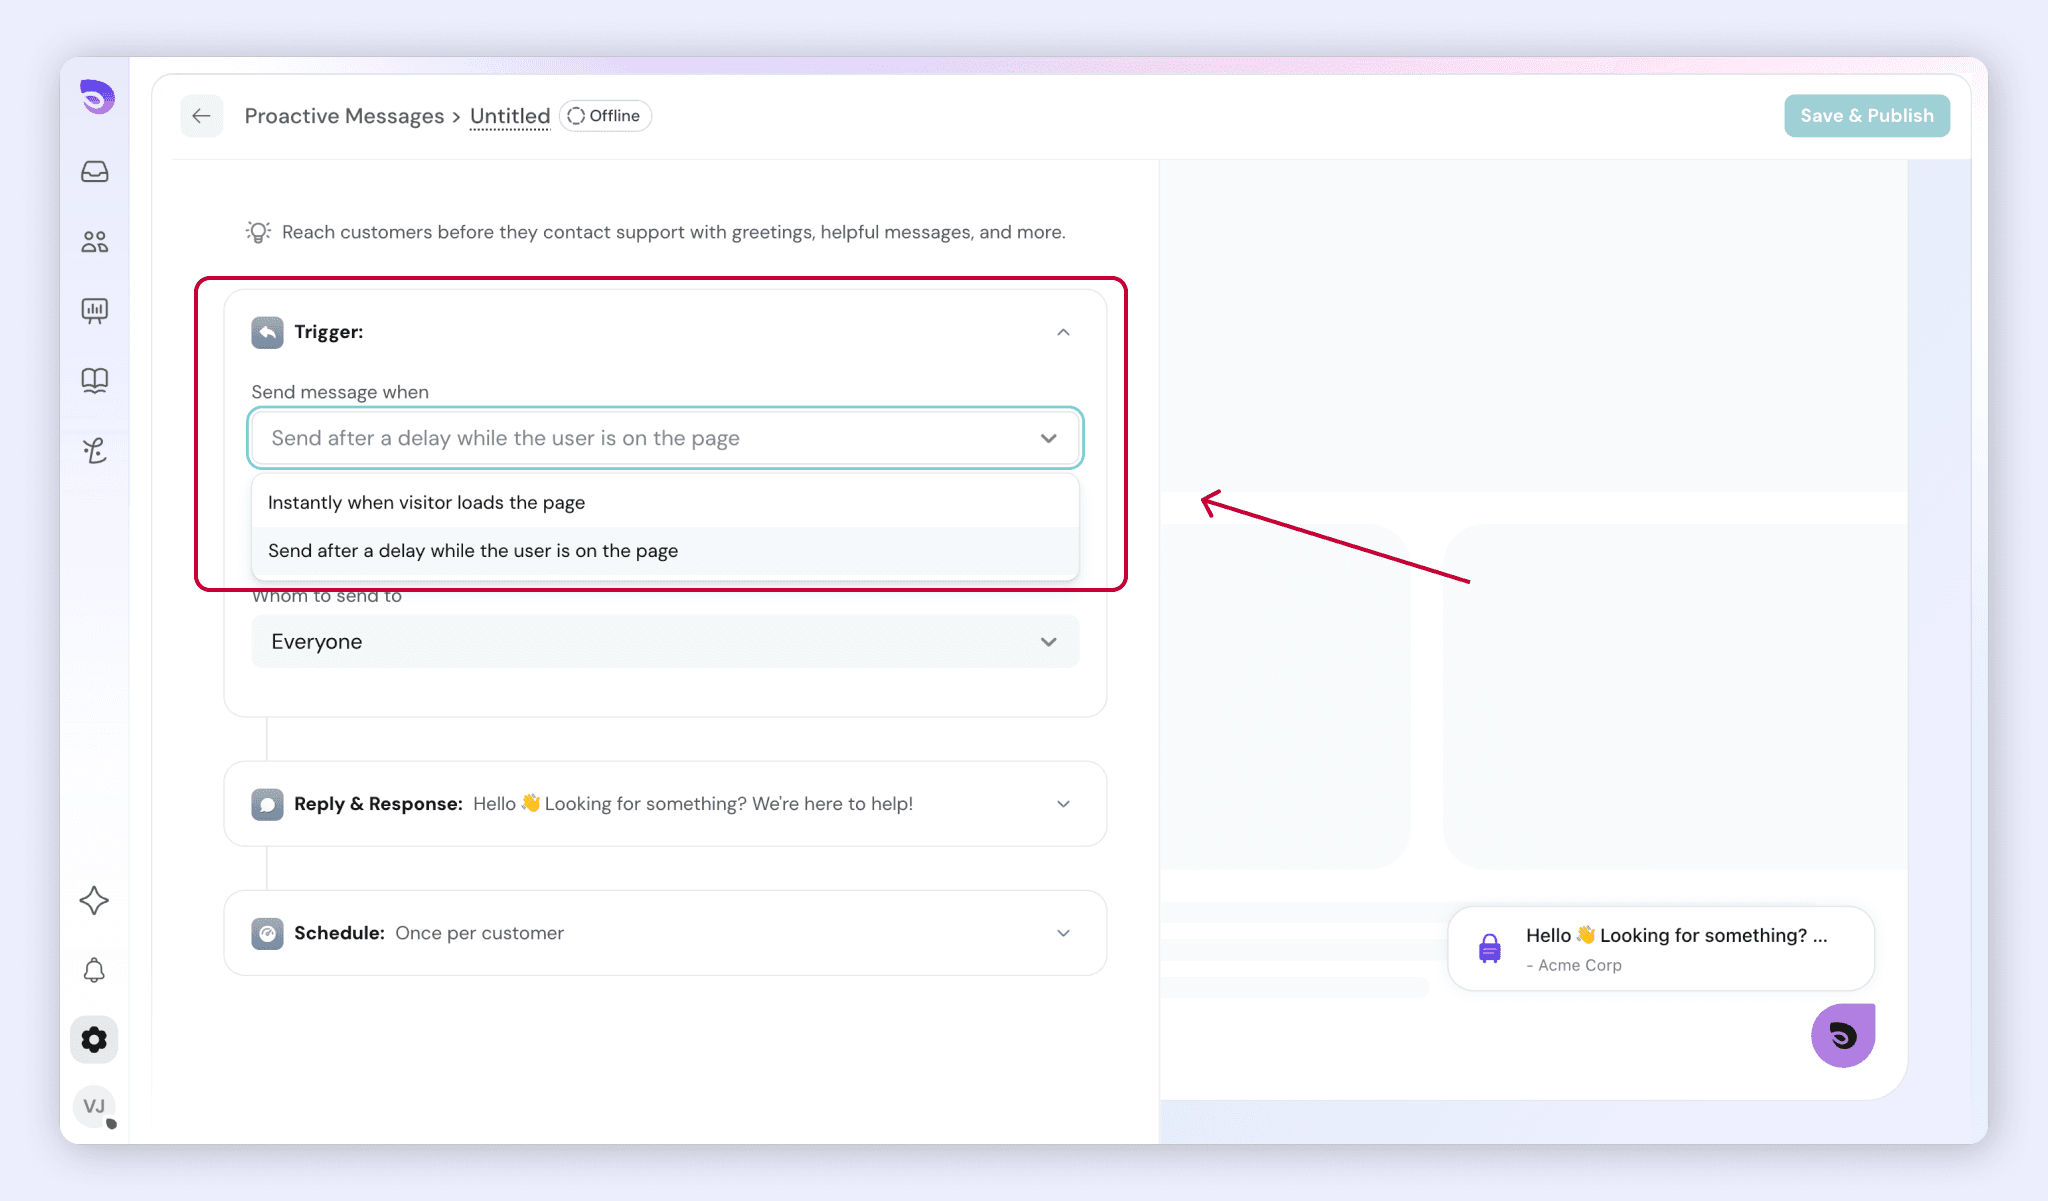
Task: Click the purple chat widget launcher
Action: 1843,1036
